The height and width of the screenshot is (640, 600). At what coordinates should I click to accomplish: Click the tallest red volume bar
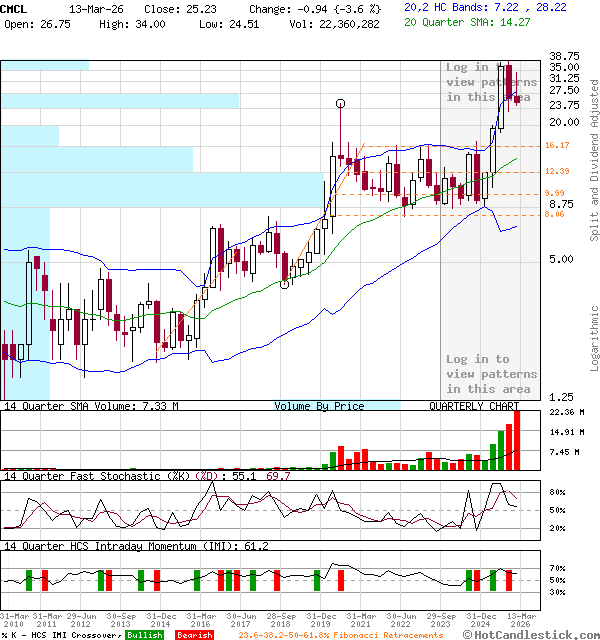pyautogui.click(x=516, y=439)
